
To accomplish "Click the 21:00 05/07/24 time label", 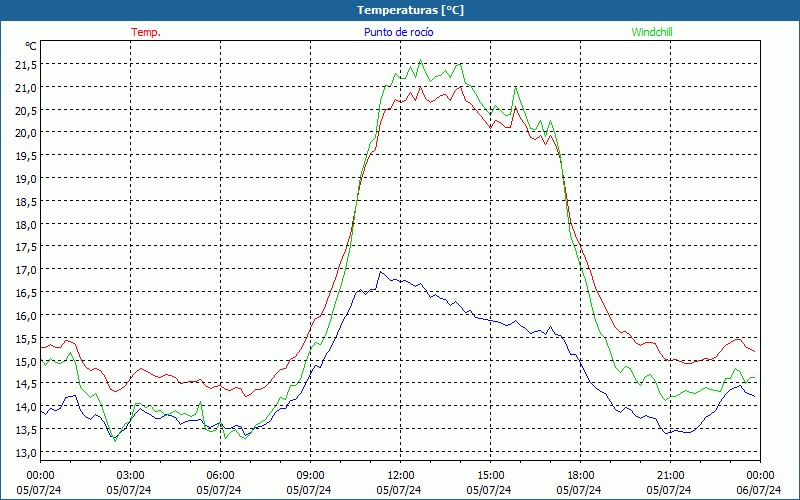I will pos(669,483).
